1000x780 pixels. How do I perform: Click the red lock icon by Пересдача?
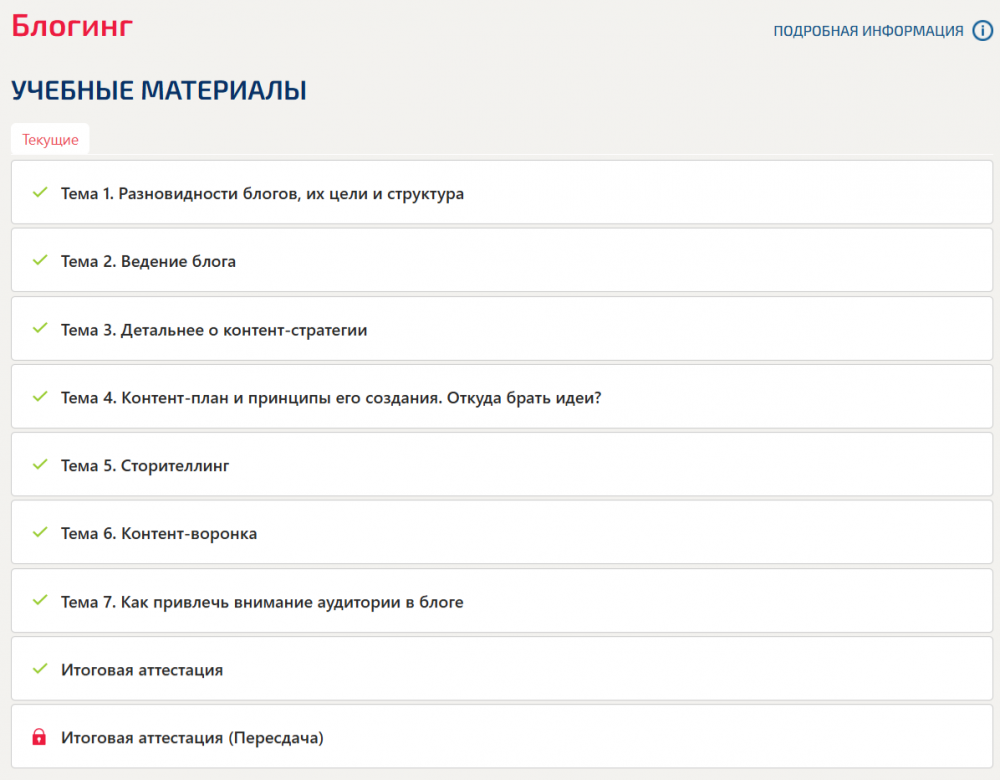(39, 737)
